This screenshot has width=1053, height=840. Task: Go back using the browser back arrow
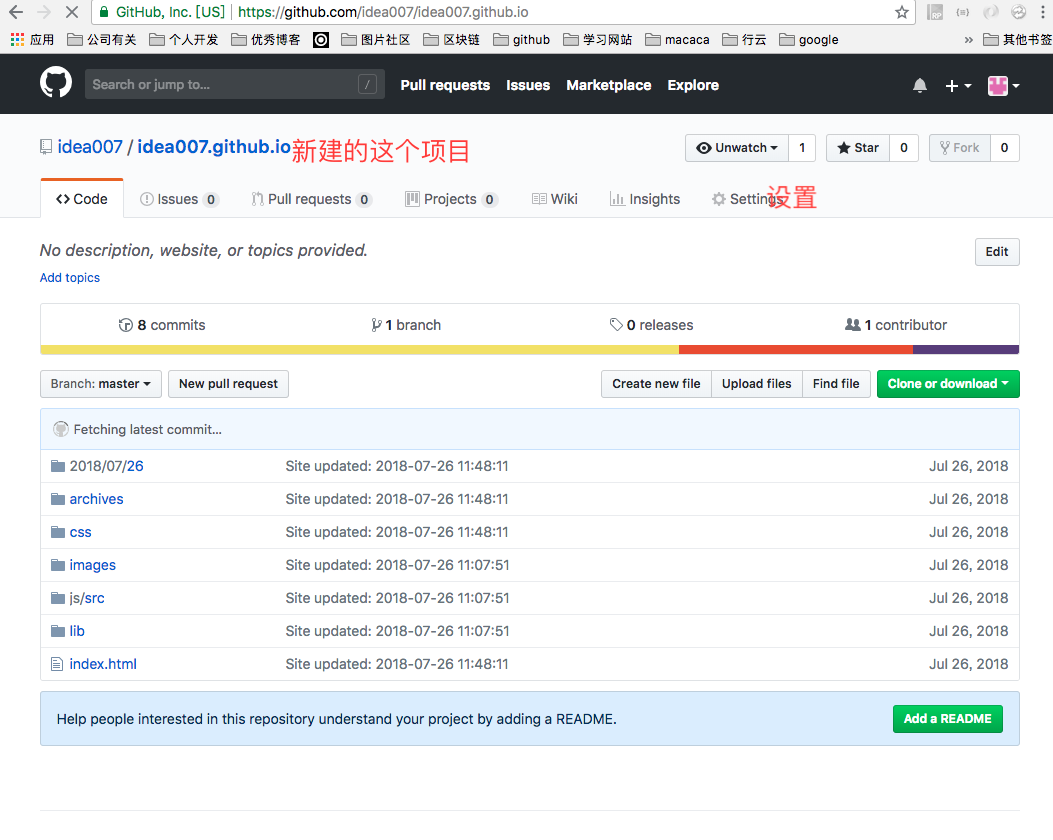point(15,12)
